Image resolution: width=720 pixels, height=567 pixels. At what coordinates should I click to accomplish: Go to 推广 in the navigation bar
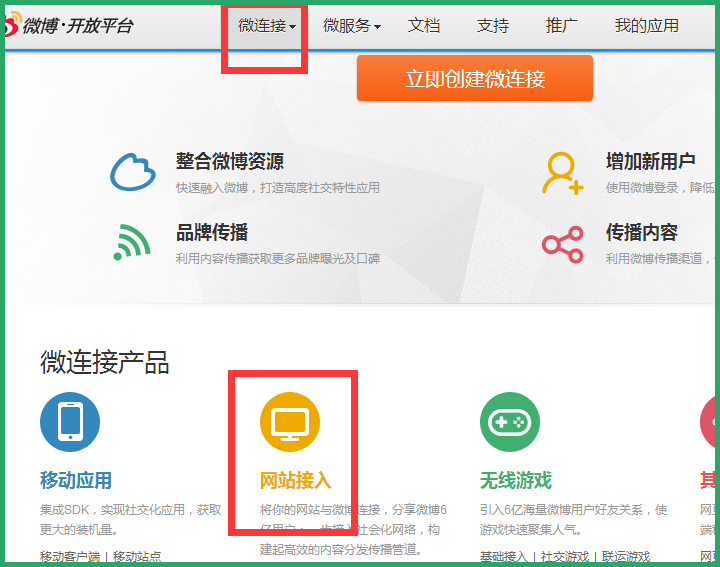(562, 26)
